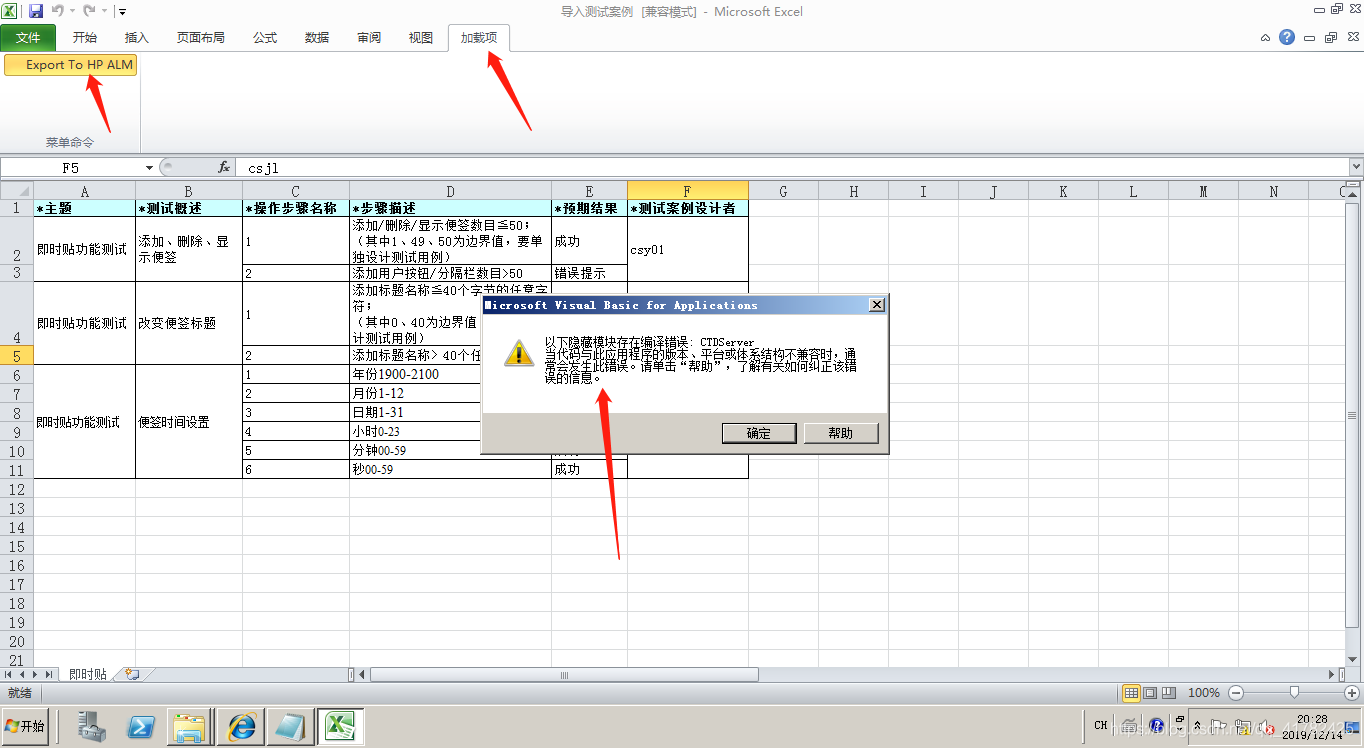Click the horizontal scrollbar right arrow
This screenshot has height=748, width=1364.
[x=1331, y=675]
